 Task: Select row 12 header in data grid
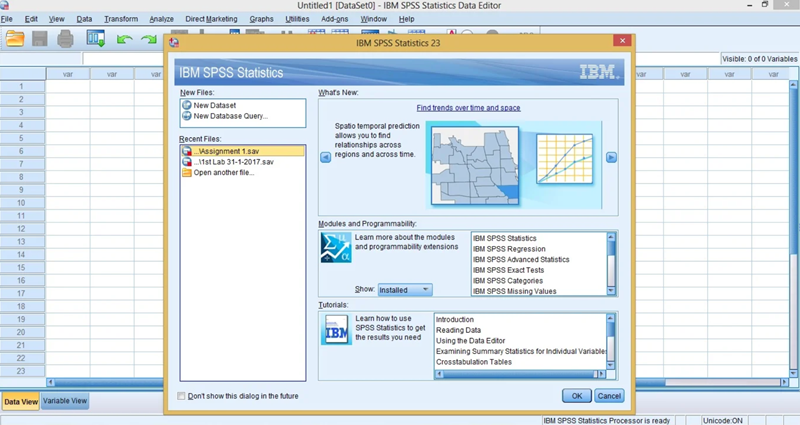coord(21,229)
